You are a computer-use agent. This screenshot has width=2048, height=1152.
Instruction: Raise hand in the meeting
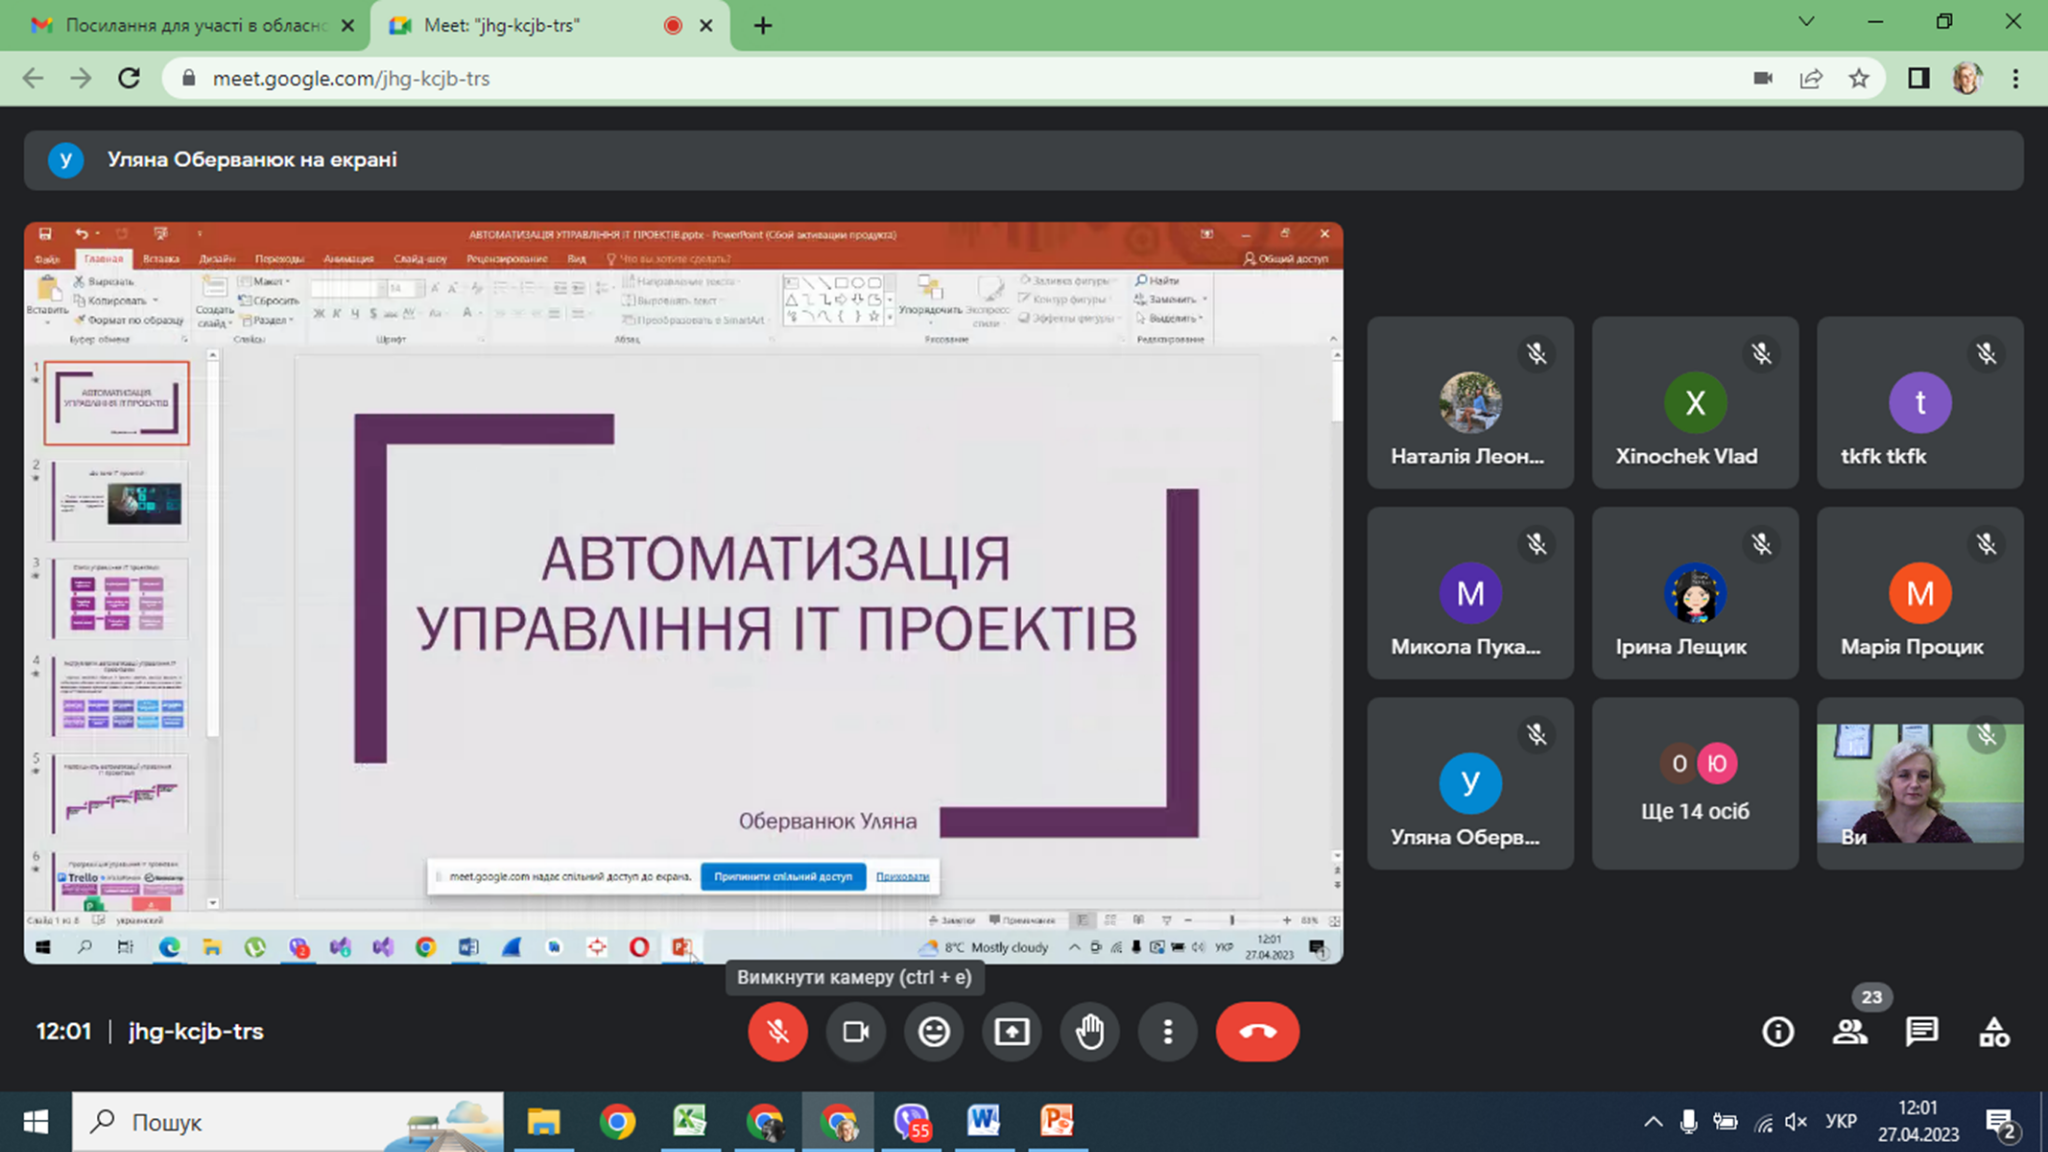click(1090, 1031)
